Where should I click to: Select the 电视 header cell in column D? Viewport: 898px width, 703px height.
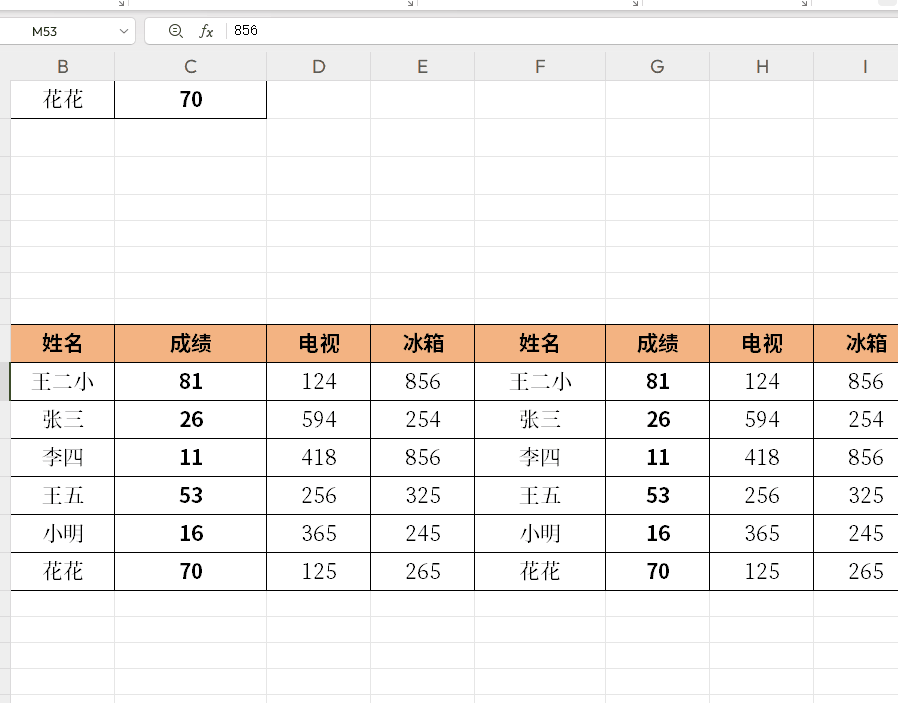point(318,343)
